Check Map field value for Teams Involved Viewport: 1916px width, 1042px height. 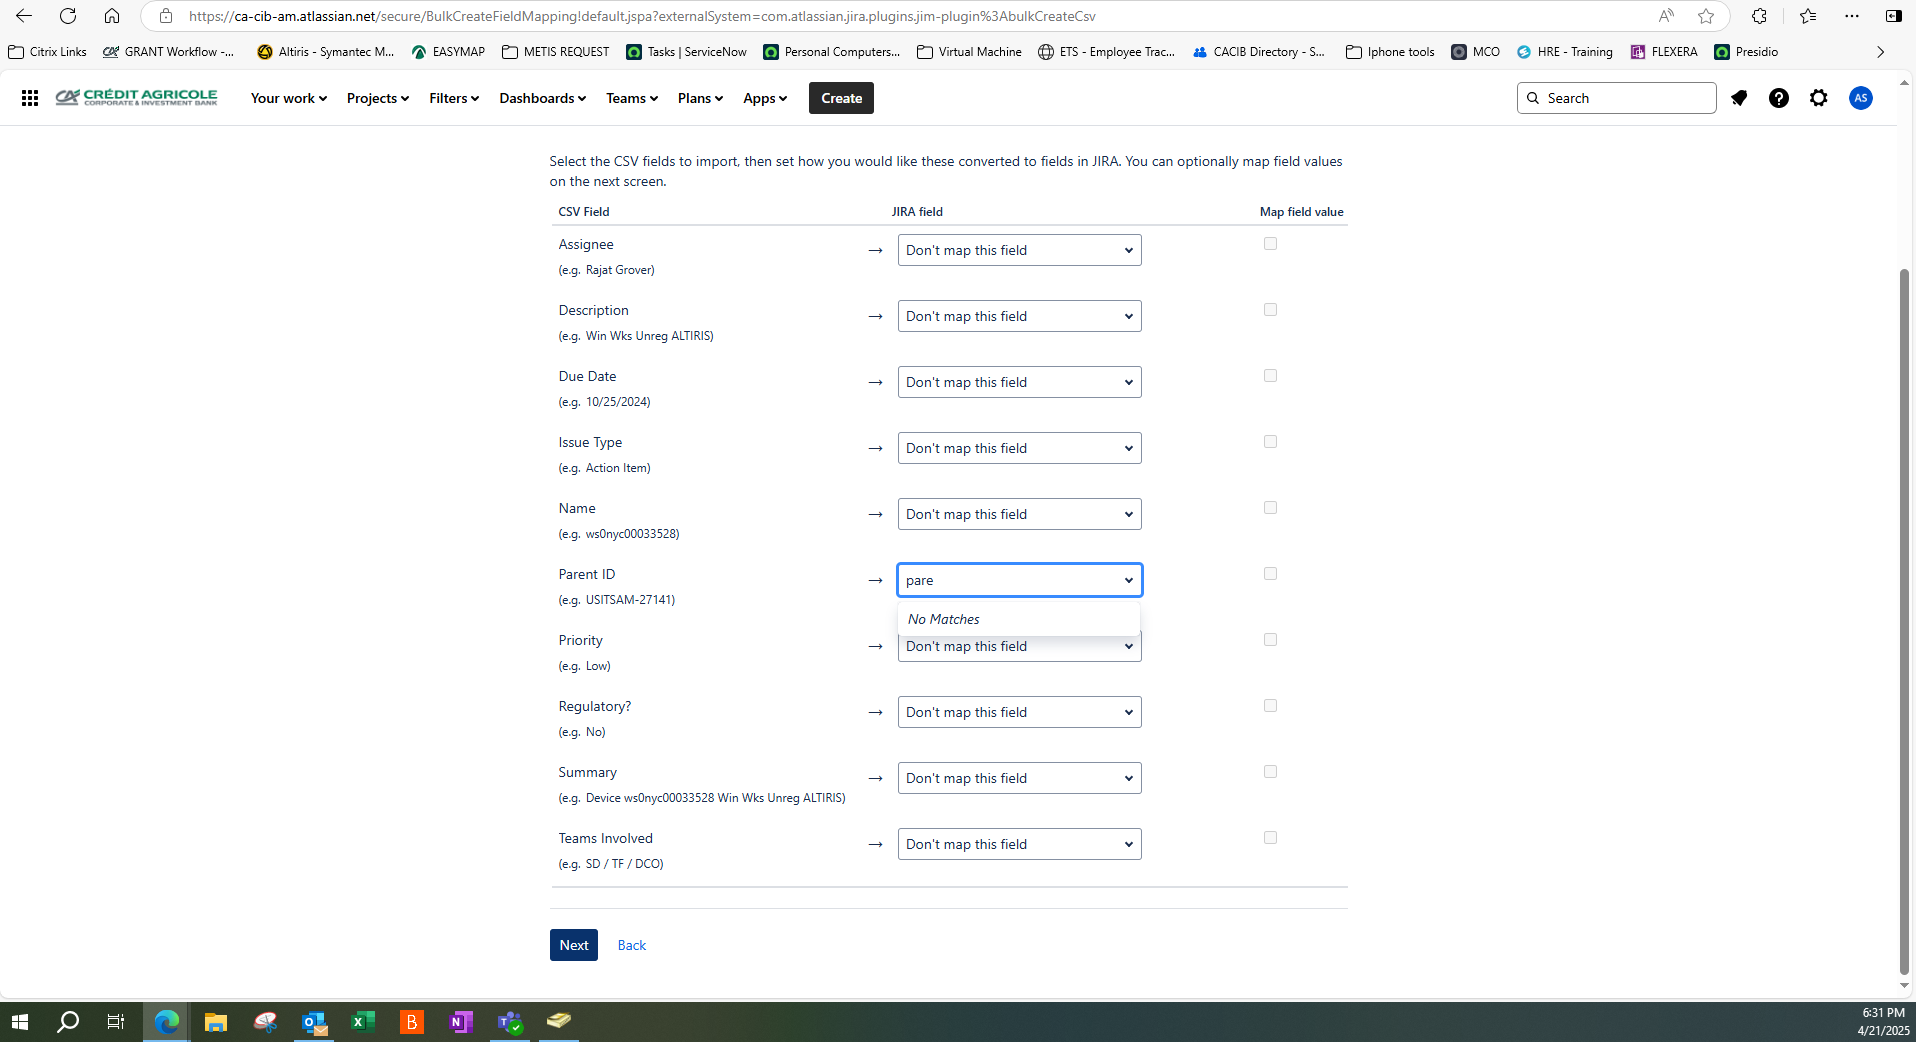(x=1270, y=838)
